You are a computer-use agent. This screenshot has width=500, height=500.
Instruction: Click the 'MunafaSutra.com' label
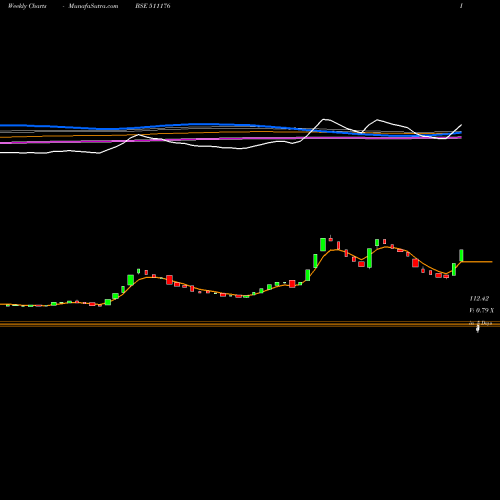pos(93,6)
